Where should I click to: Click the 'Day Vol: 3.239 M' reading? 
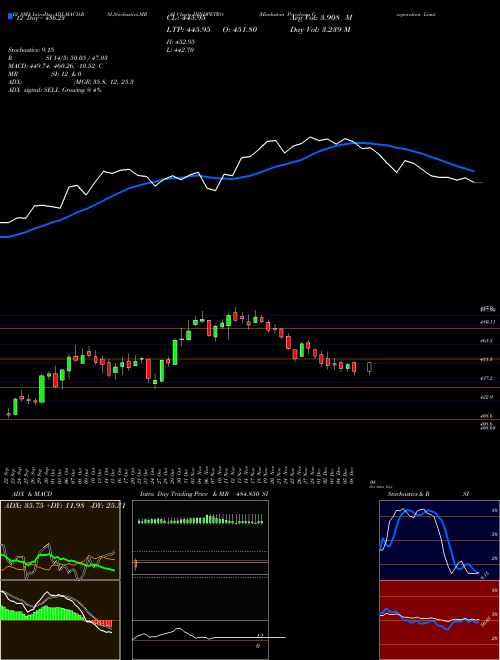click(x=320, y=29)
